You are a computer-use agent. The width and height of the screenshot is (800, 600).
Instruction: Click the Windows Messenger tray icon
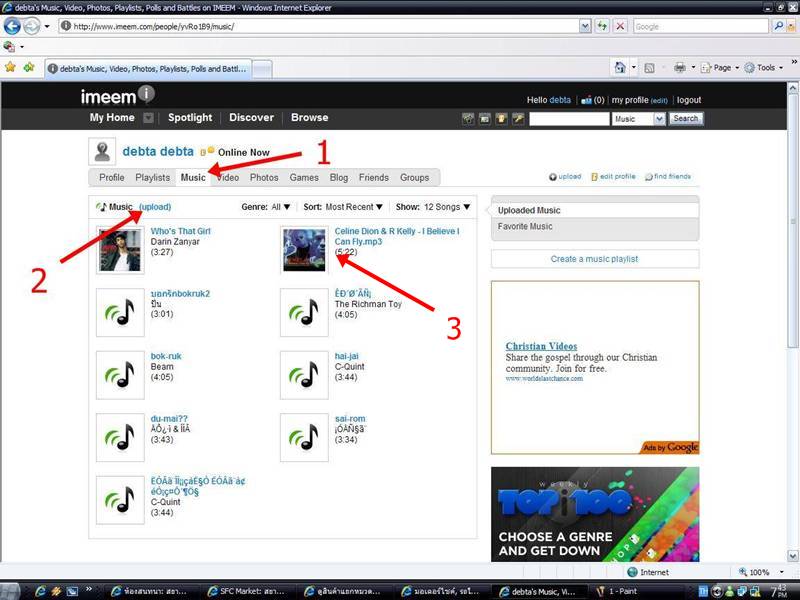tap(730, 591)
